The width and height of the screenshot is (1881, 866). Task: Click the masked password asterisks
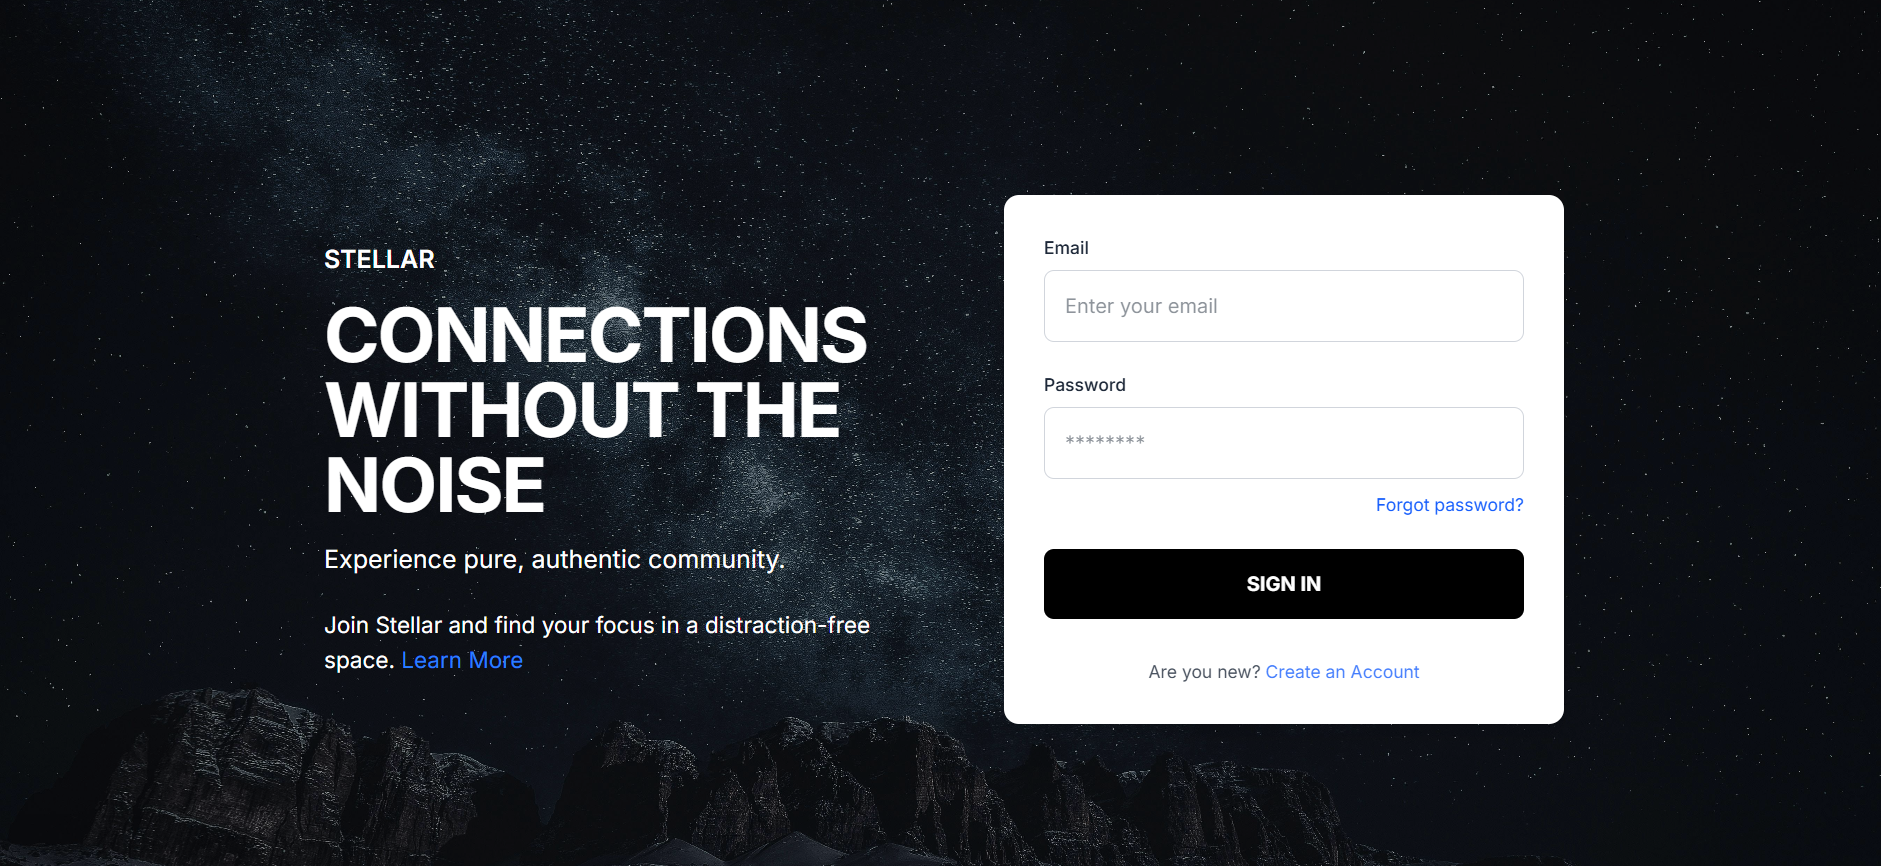tap(1100, 442)
